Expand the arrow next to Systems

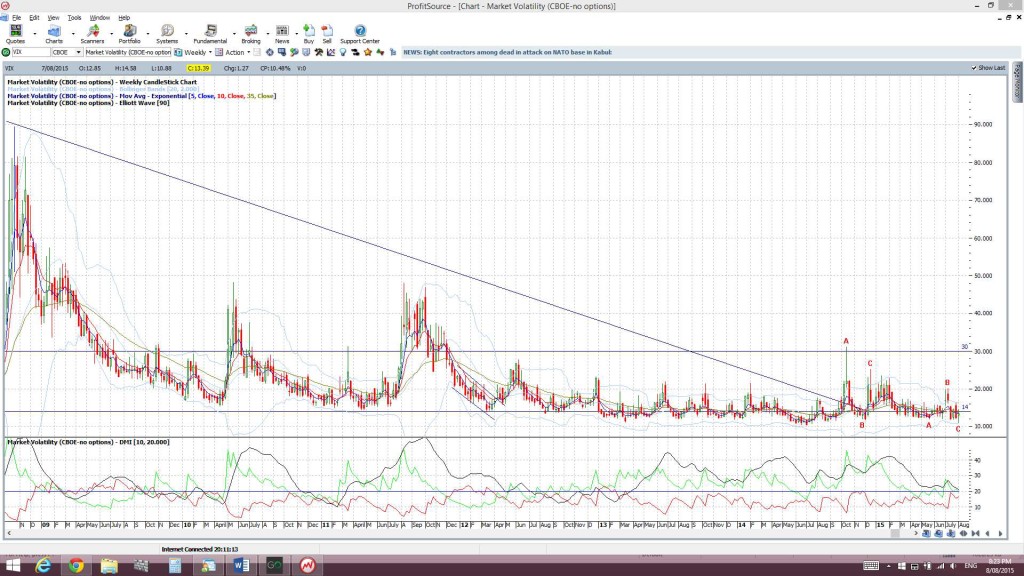[x=186, y=33]
